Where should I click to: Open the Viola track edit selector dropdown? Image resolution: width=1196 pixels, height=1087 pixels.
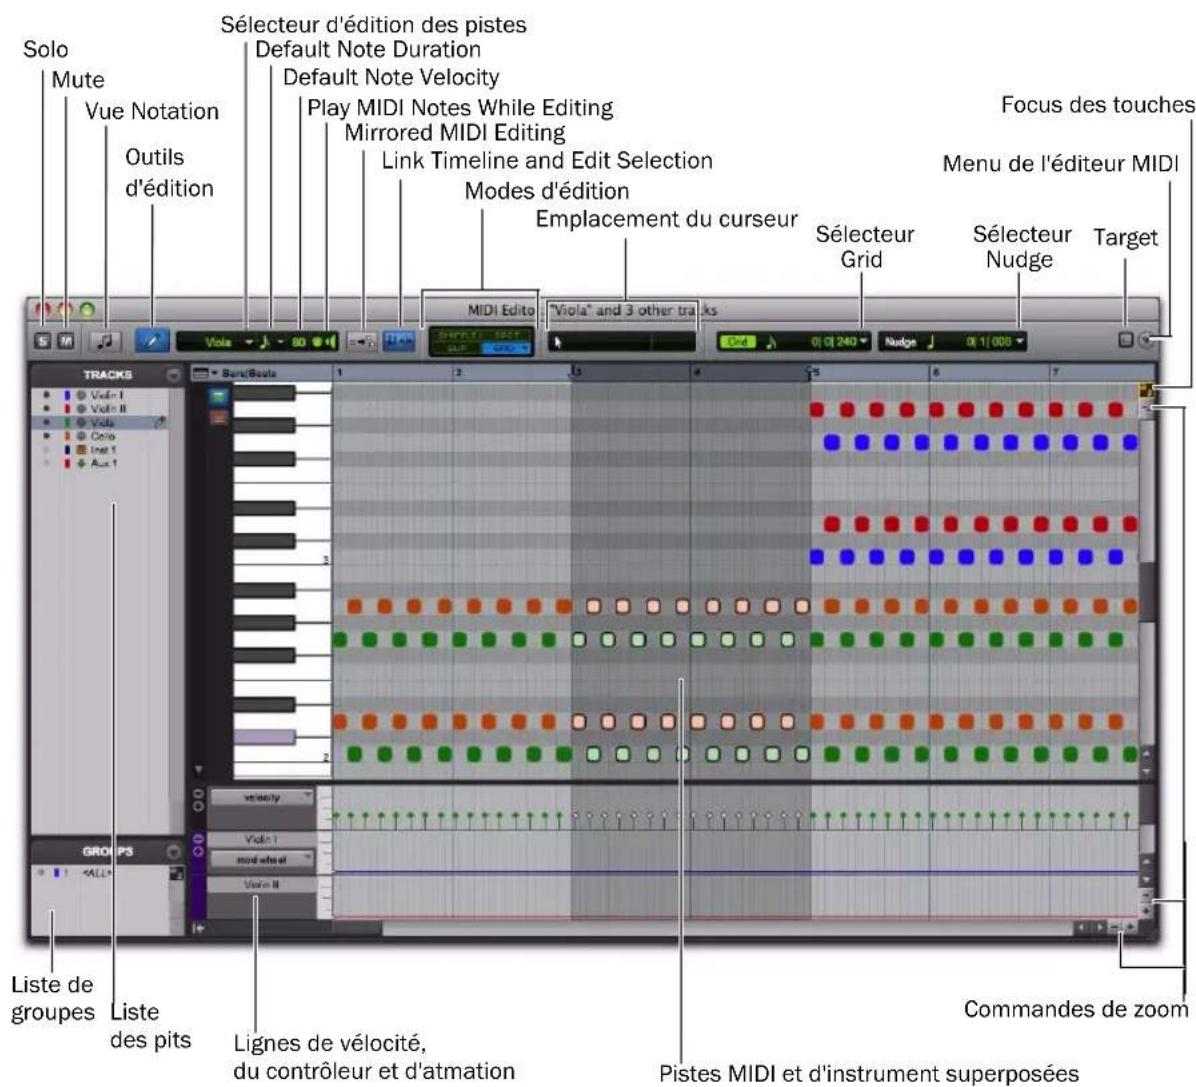coord(249,343)
